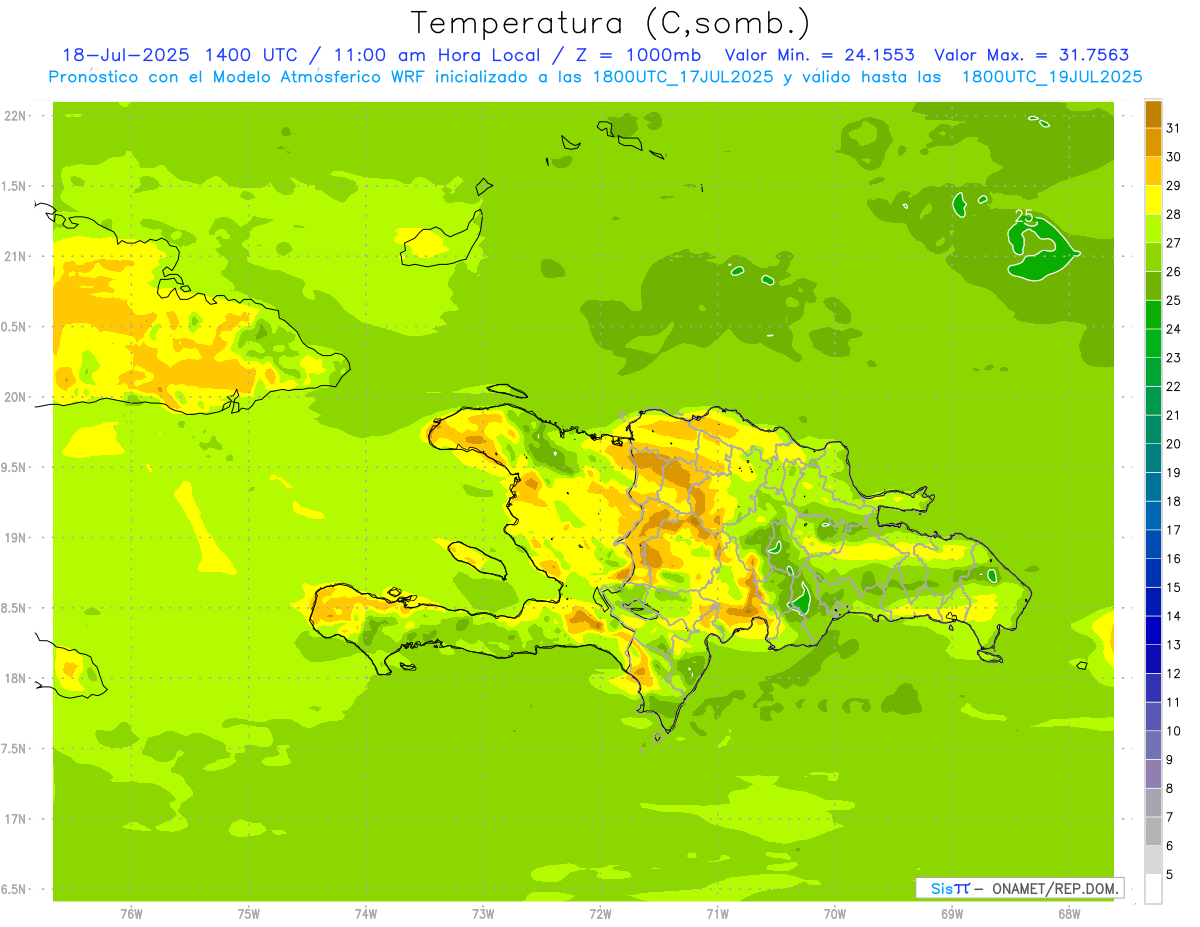1200x927 pixels.
Task: Click the "22N" latitude axis label
Action: (x=15, y=116)
